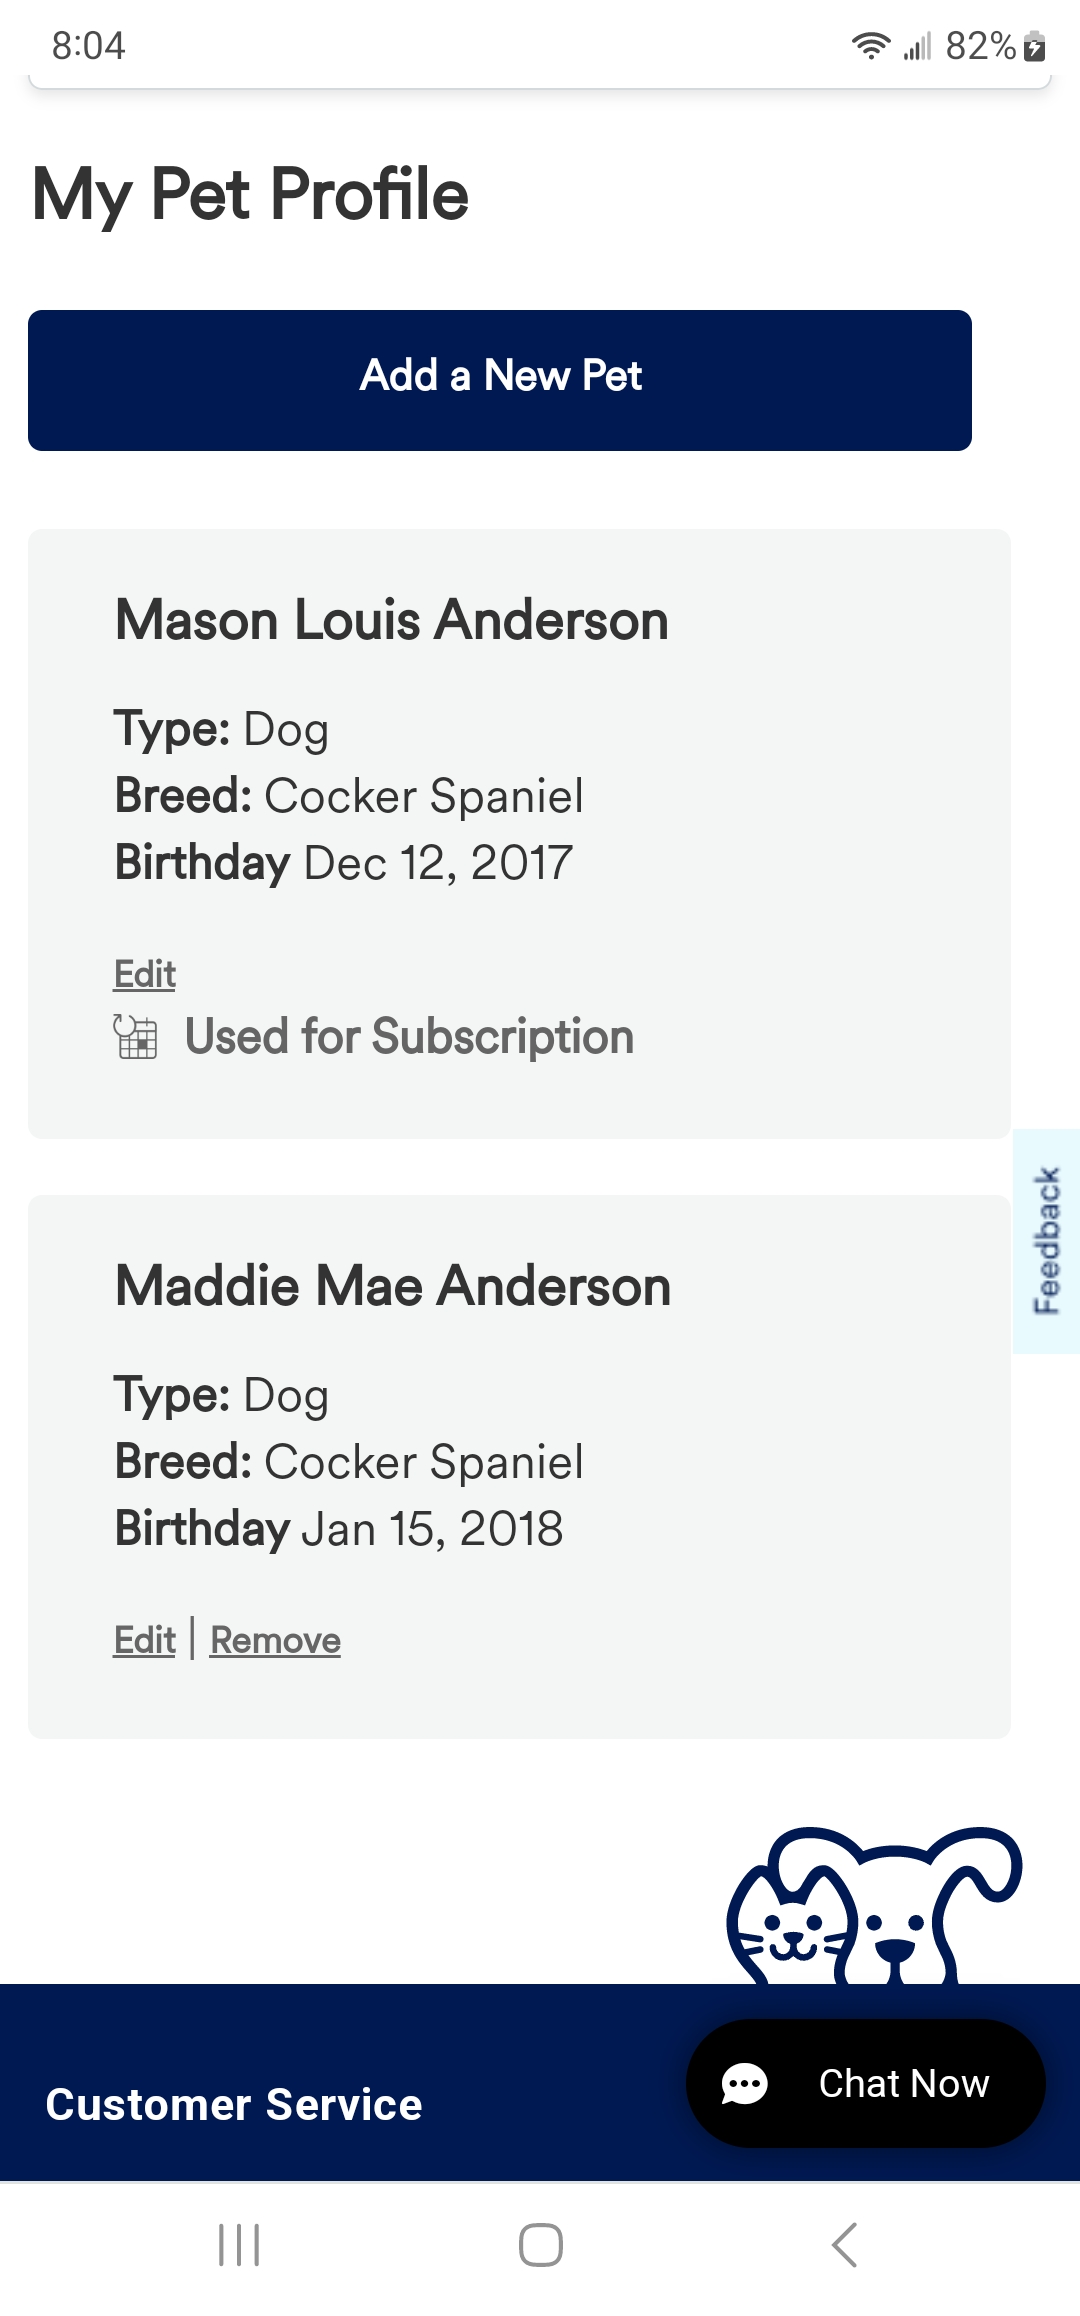
Task: Tap the cellular signal strength icon
Action: pyautogui.click(x=917, y=46)
